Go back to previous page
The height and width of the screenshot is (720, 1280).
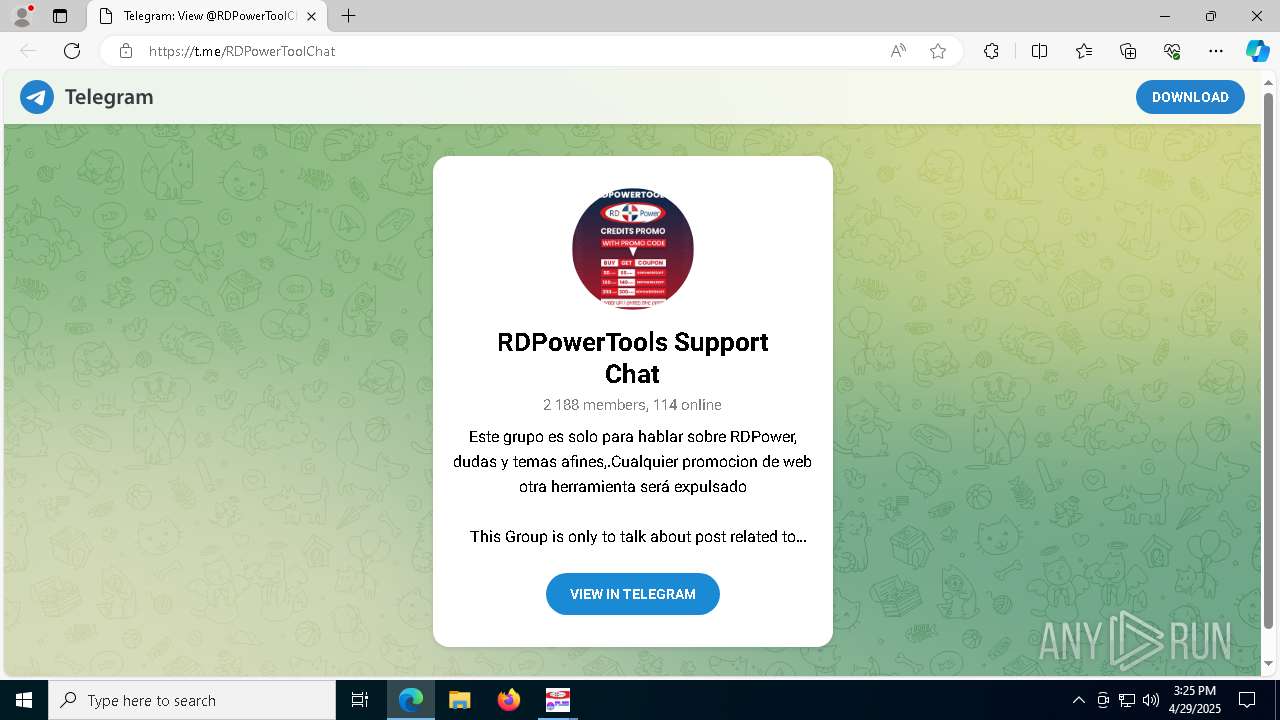tap(28, 51)
